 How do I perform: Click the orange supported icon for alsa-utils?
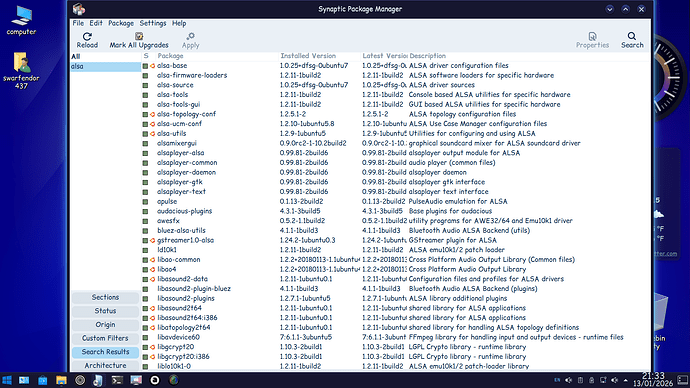152,134
